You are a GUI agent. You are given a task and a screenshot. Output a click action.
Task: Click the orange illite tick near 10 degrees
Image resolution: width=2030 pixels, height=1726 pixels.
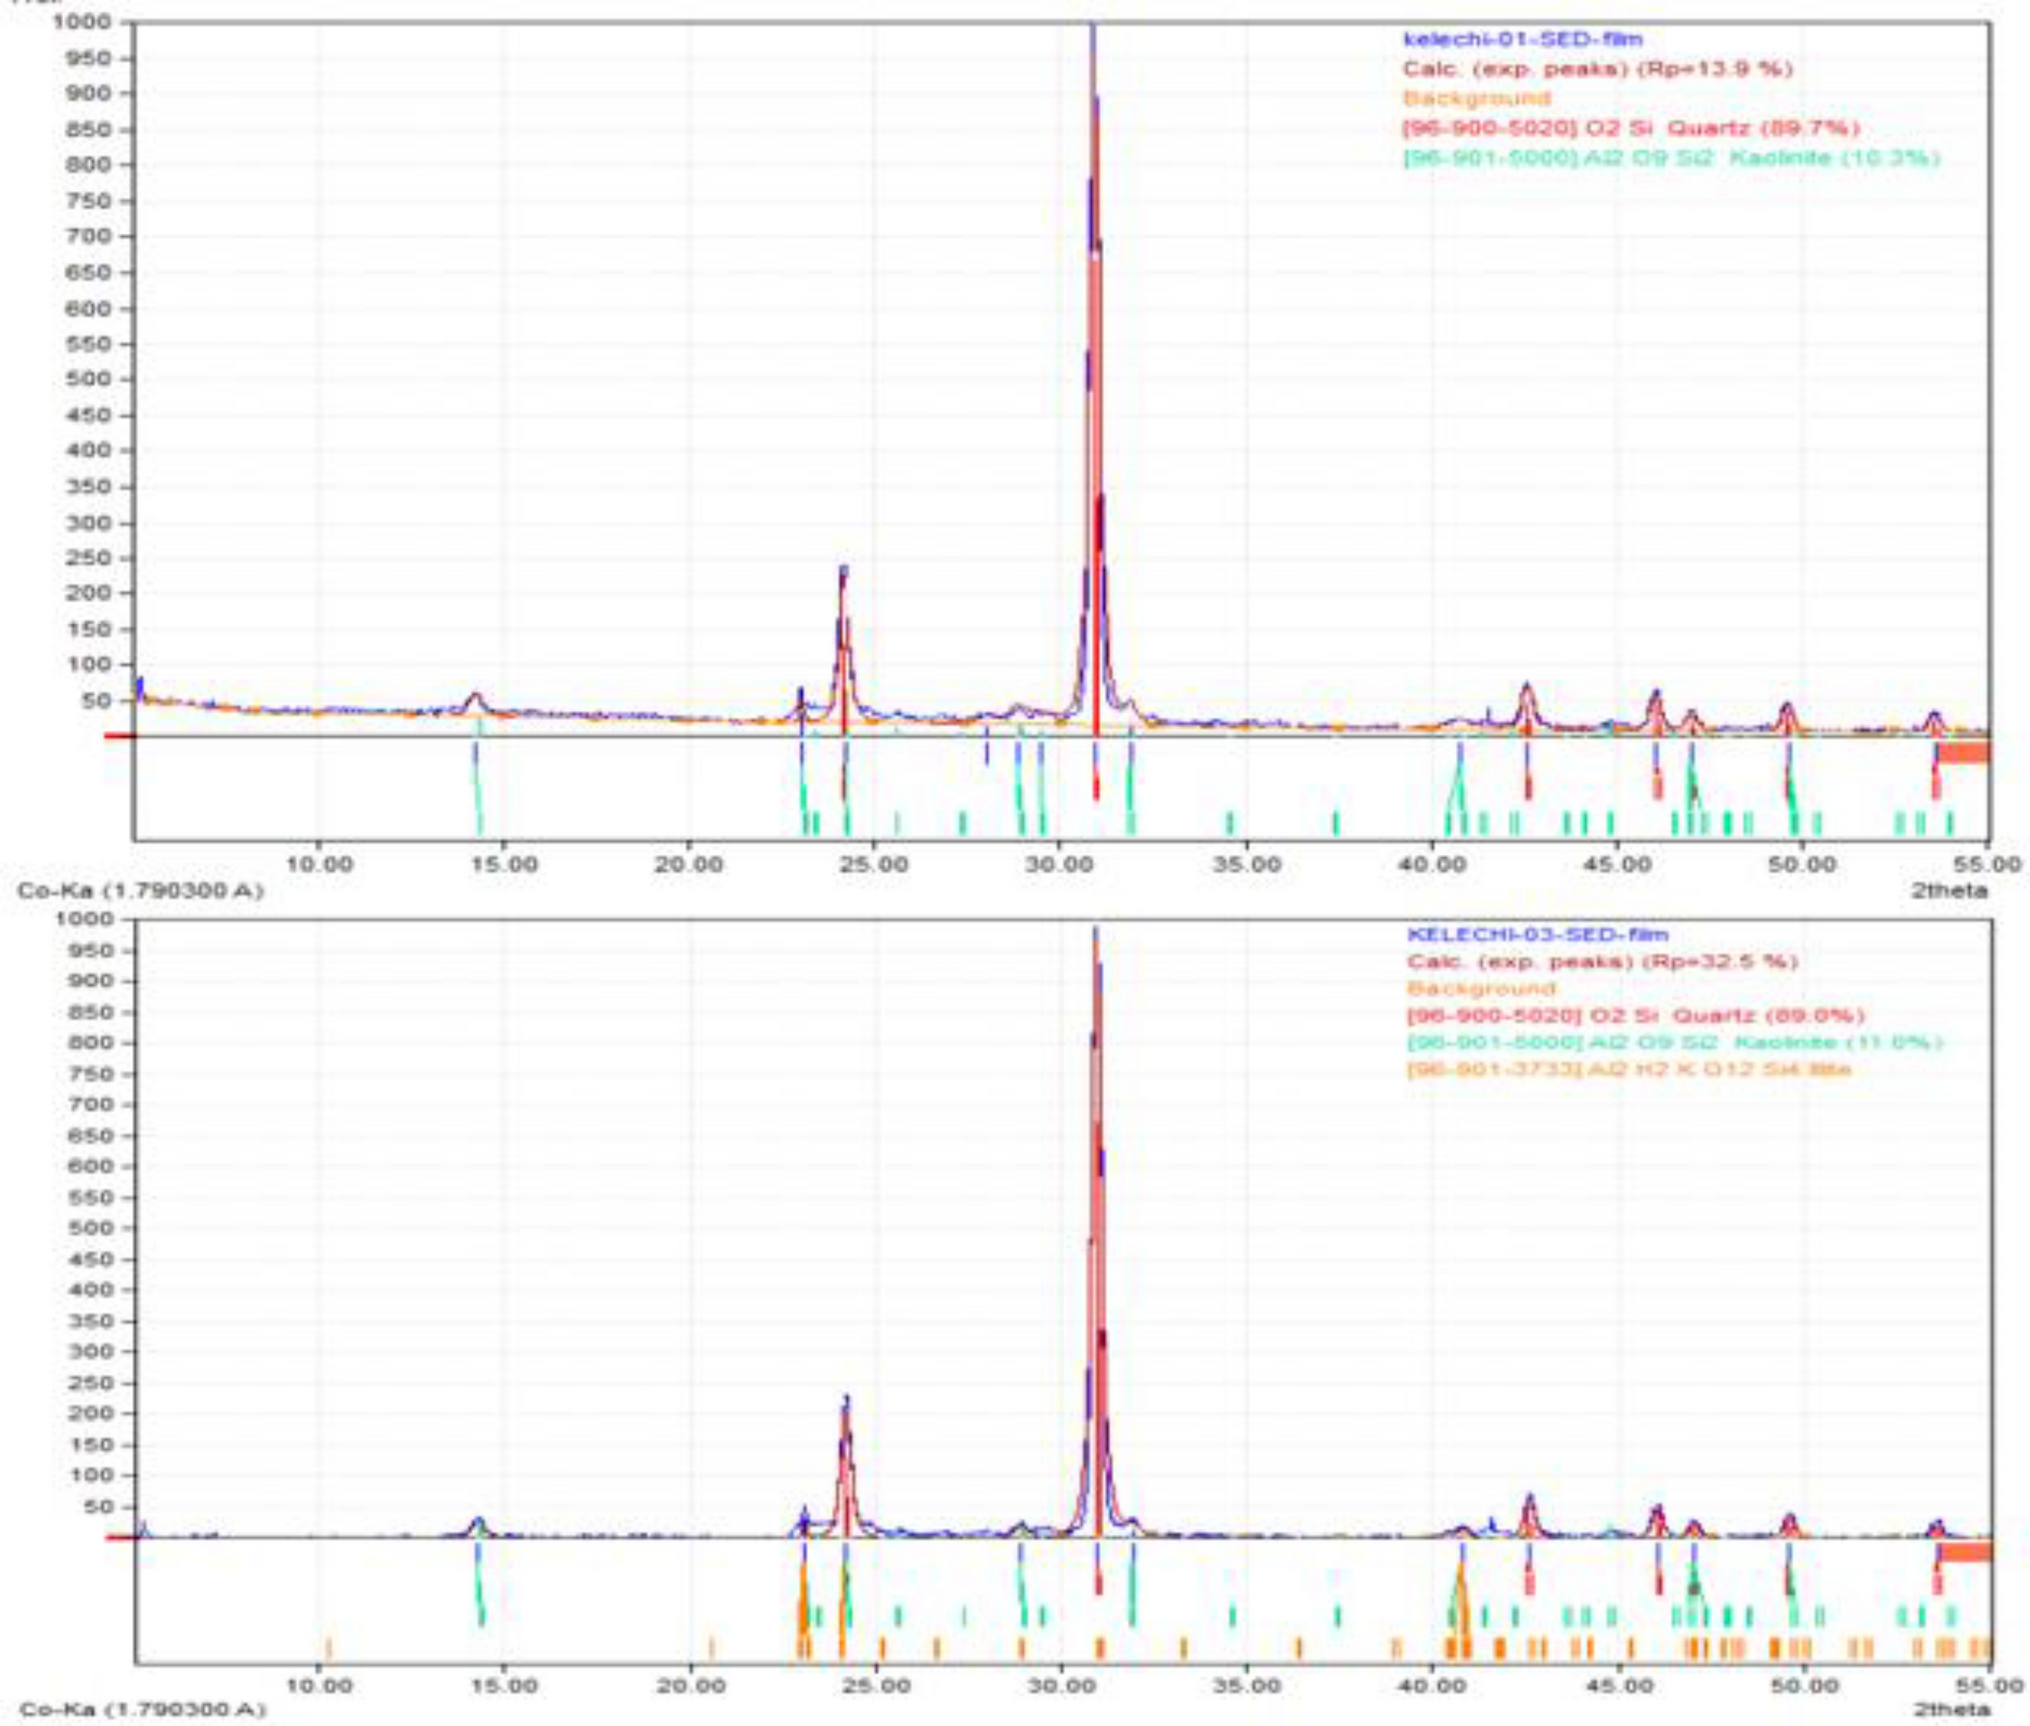click(x=328, y=1647)
